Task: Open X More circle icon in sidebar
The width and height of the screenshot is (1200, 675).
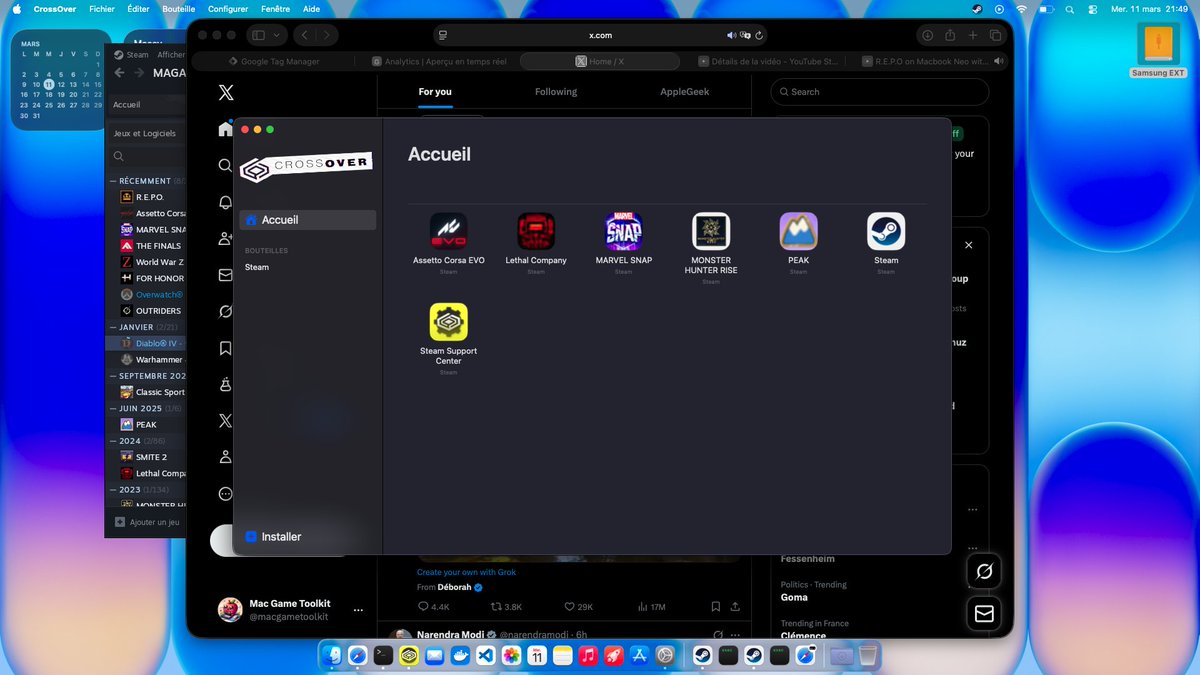Action: point(226,494)
